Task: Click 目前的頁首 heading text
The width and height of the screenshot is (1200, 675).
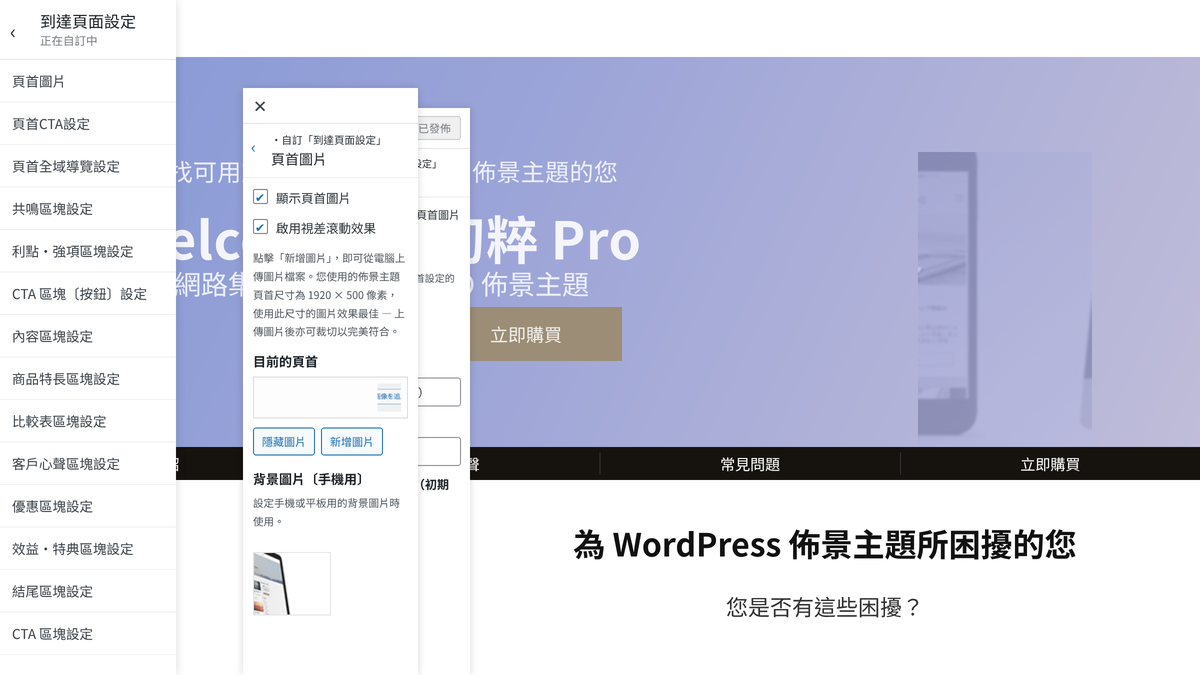Action: click(285, 362)
